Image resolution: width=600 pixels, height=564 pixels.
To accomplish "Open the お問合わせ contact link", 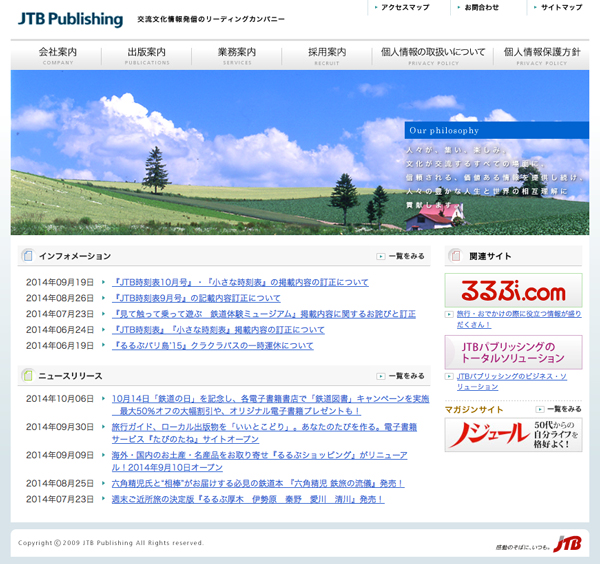I will click(481, 7).
